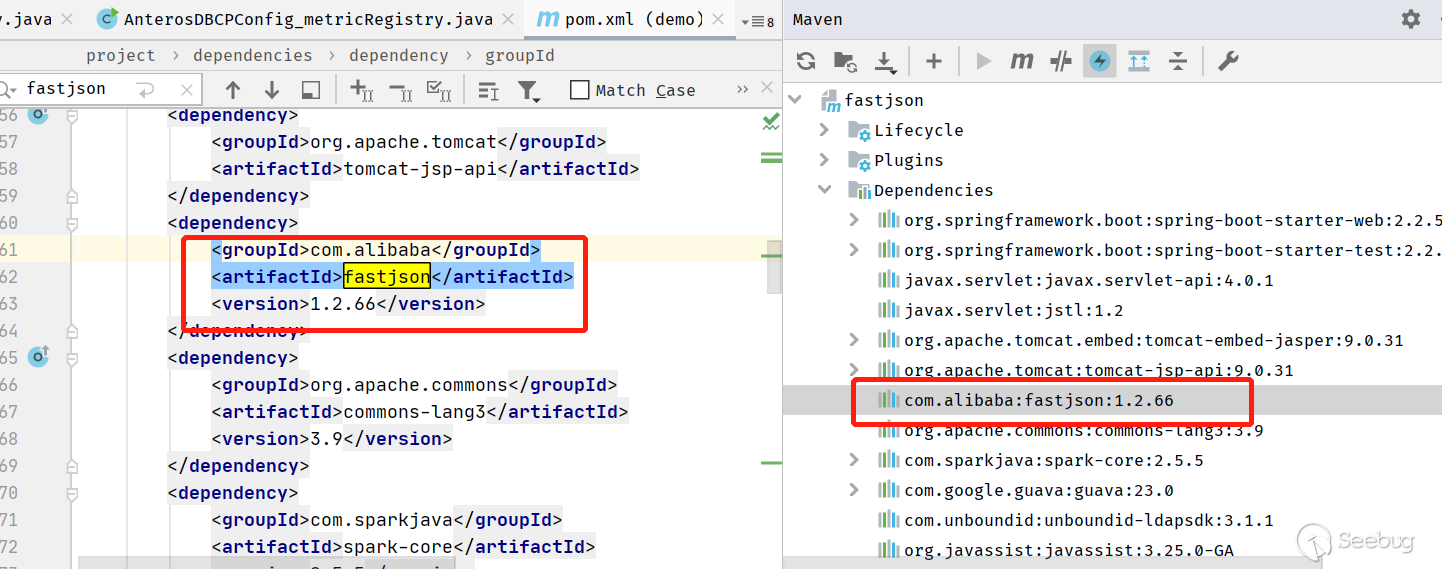Click inspection checkmark status icon in editor
This screenshot has width=1442, height=569.
point(771,122)
